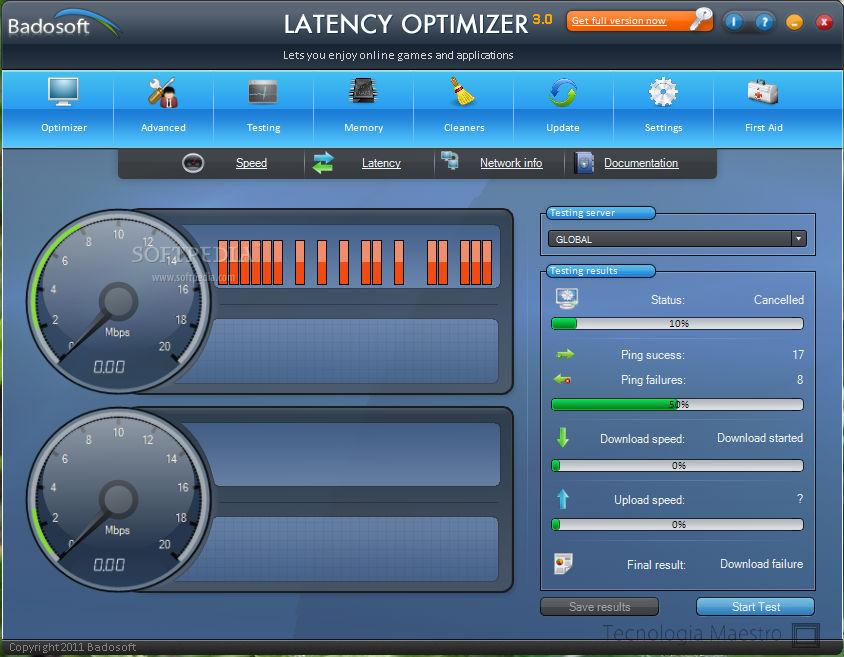This screenshot has width=844, height=657.
Task: Click the Upload speed up arrow icon
Action: pyautogui.click(x=563, y=499)
